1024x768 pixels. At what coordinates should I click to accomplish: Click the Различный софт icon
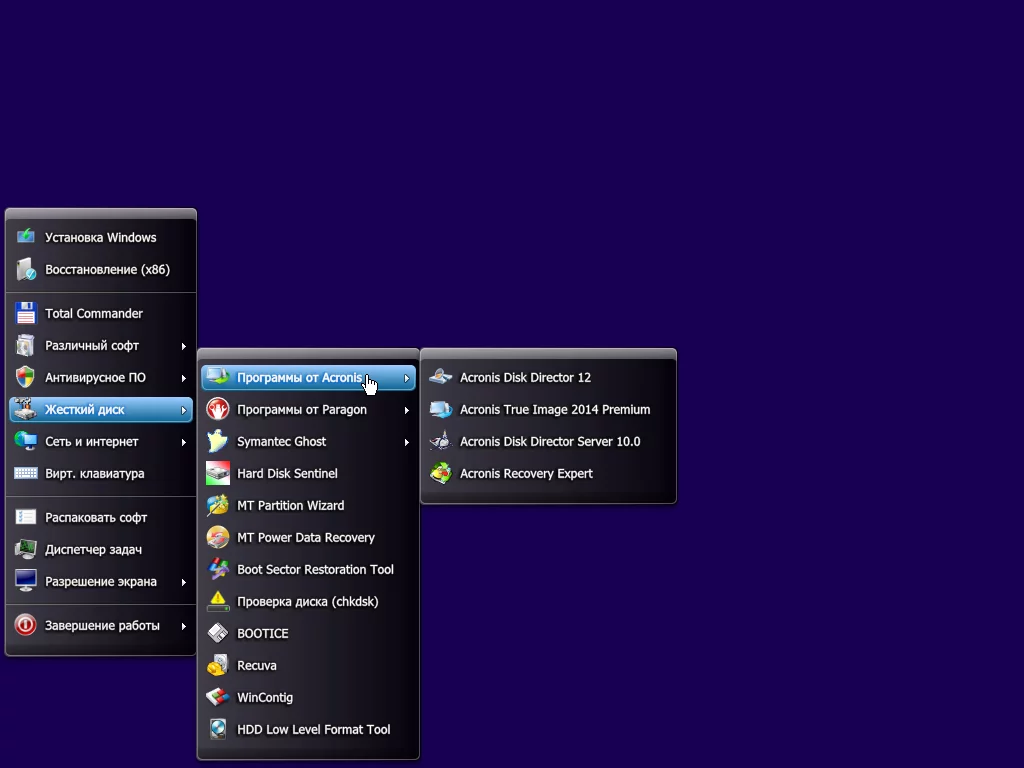click(25, 345)
